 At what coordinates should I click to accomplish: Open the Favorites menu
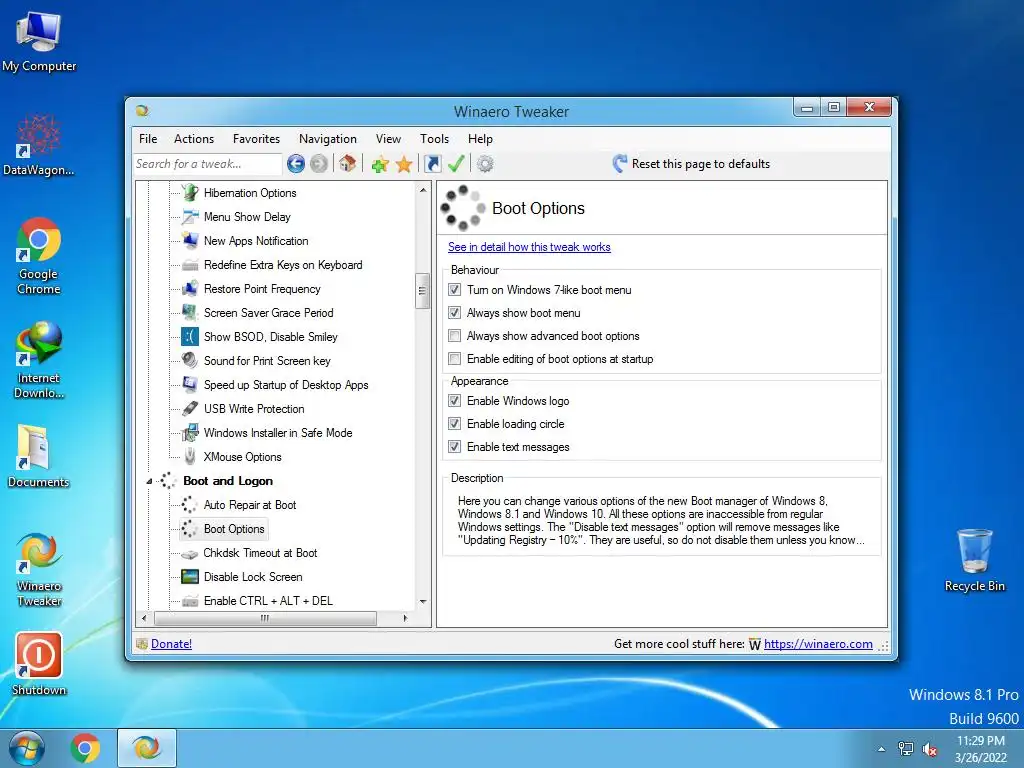tap(256, 138)
